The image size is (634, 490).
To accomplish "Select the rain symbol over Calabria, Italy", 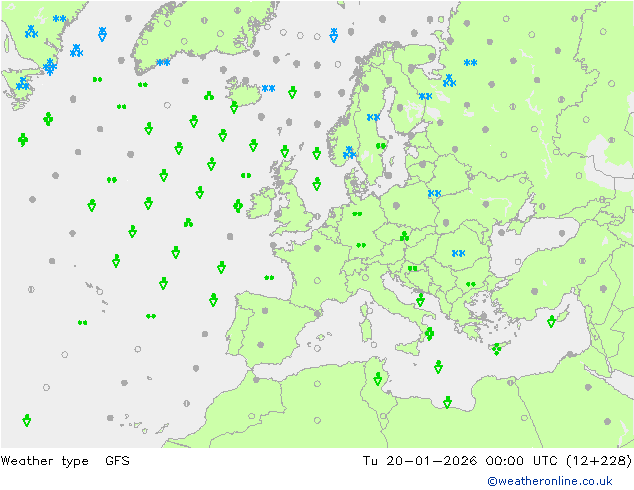I will click(429, 334).
